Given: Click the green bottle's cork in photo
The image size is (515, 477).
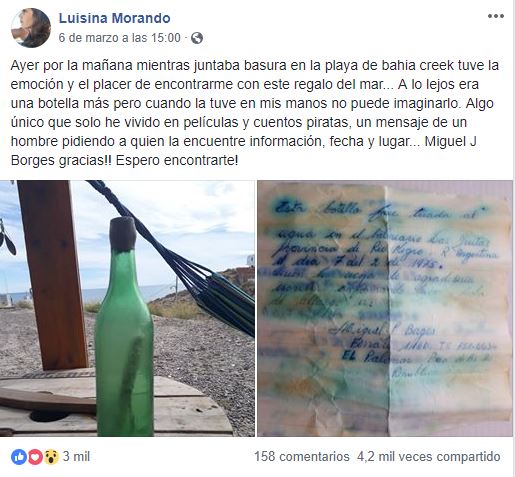Looking at the screenshot, I should (123, 233).
